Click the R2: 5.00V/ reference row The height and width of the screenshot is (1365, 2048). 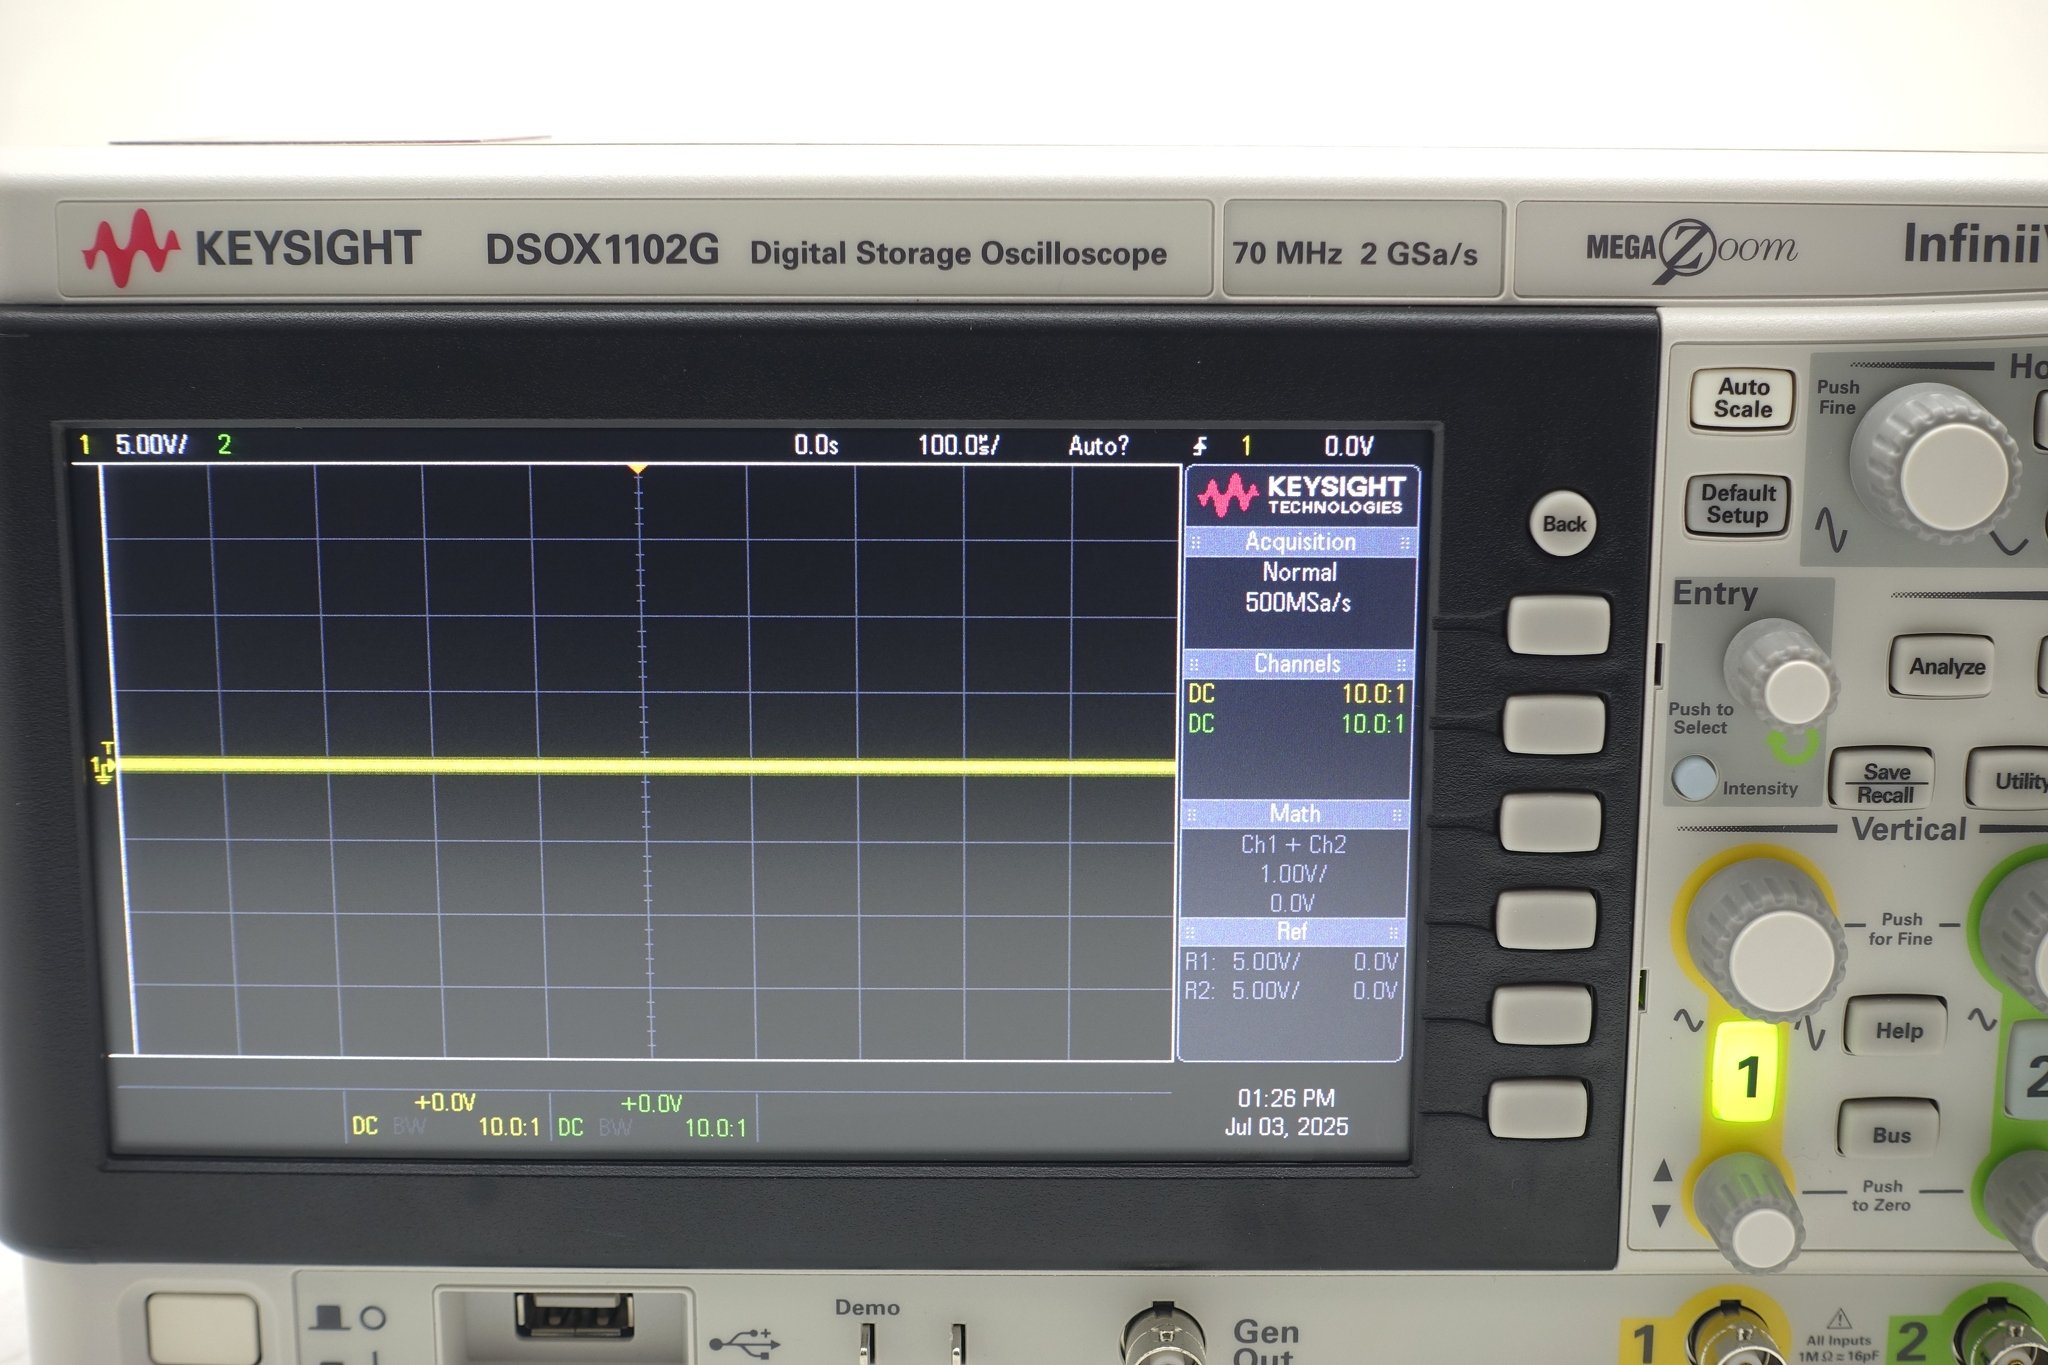tap(1290, 991)
